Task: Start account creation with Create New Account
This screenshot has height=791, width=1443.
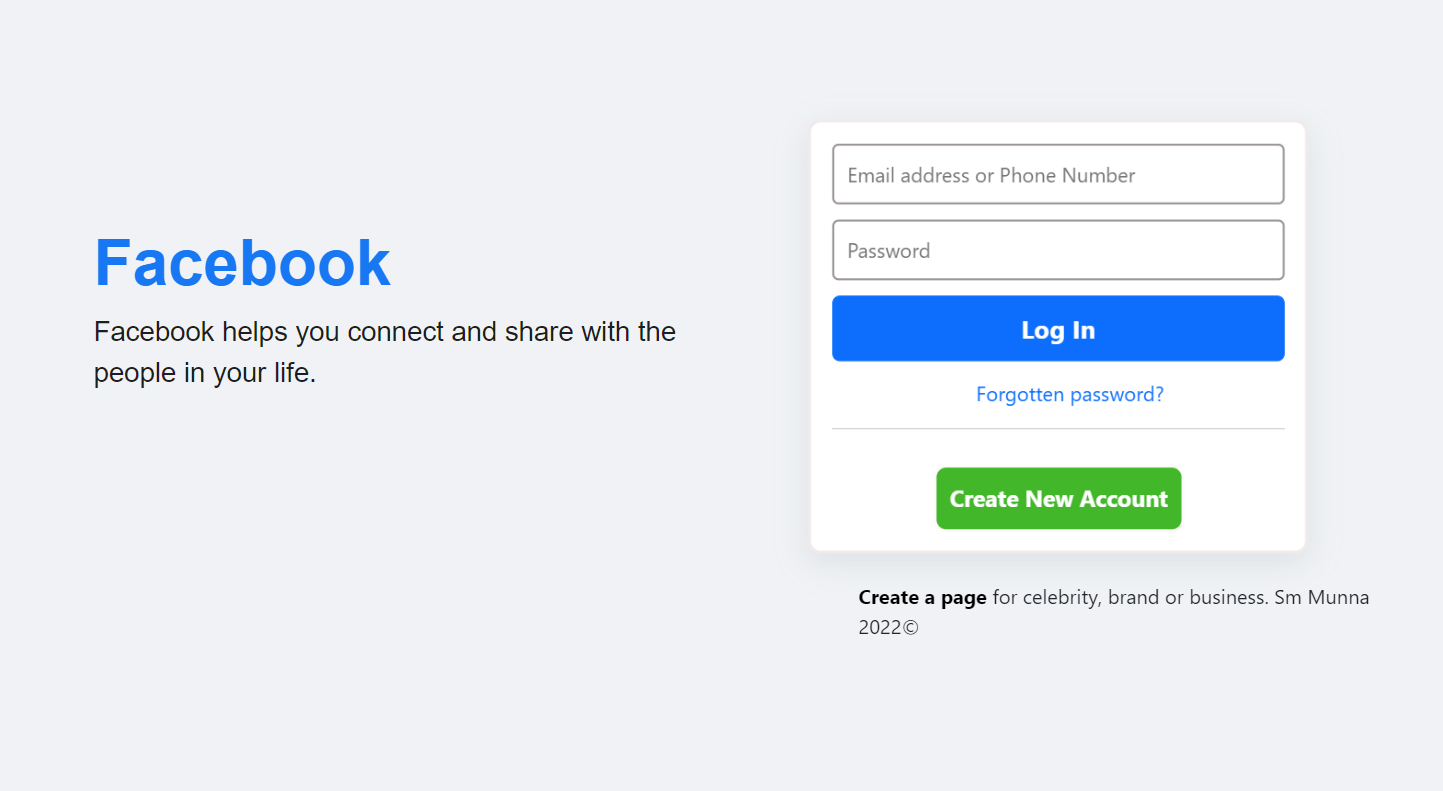Action: pyautogui.click(x=1057, y=498)
